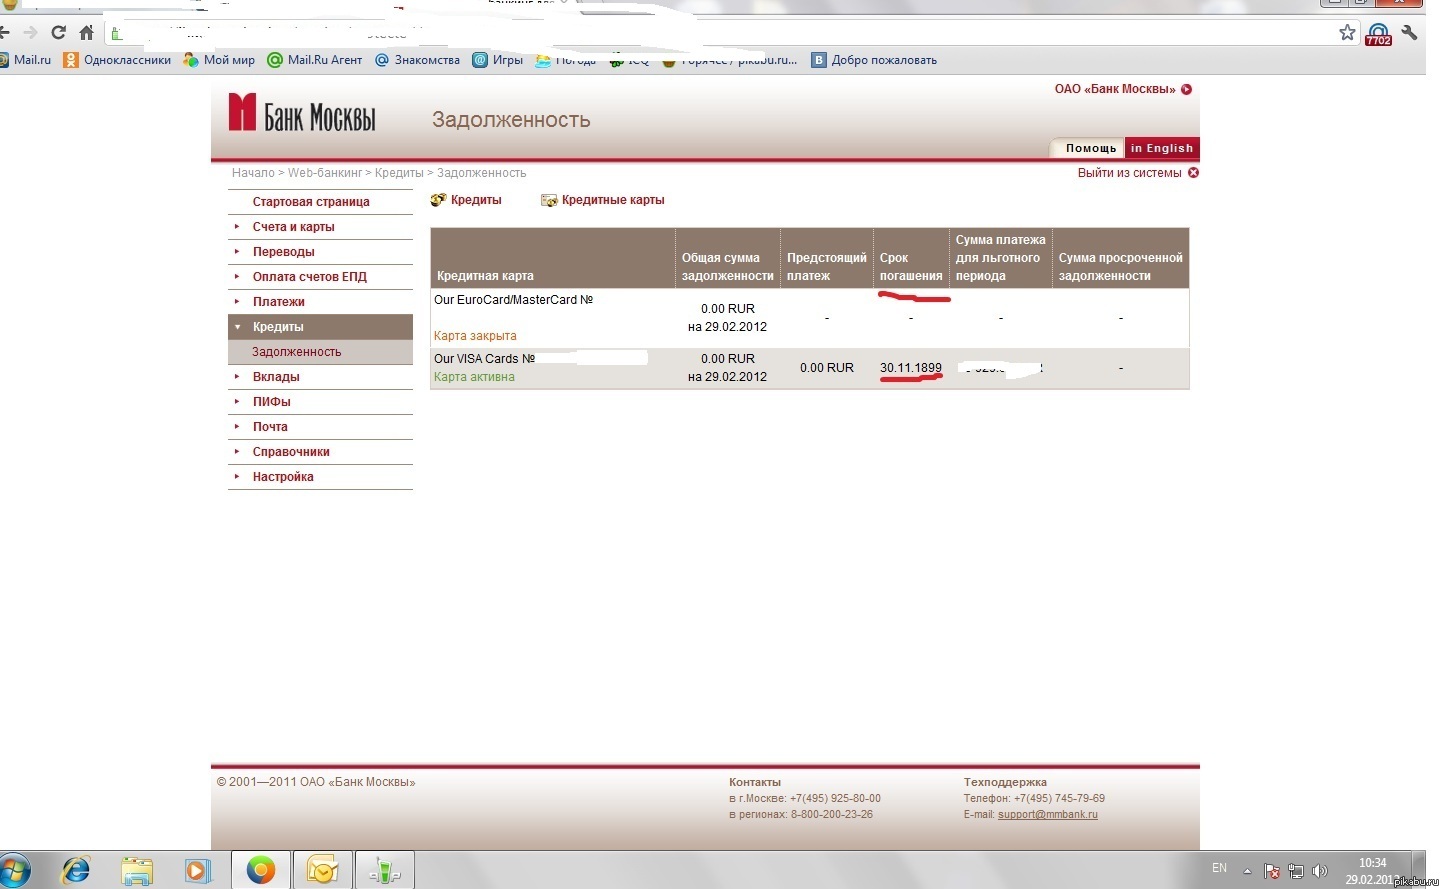Expand the Счета и карты menu

(293, 227)
